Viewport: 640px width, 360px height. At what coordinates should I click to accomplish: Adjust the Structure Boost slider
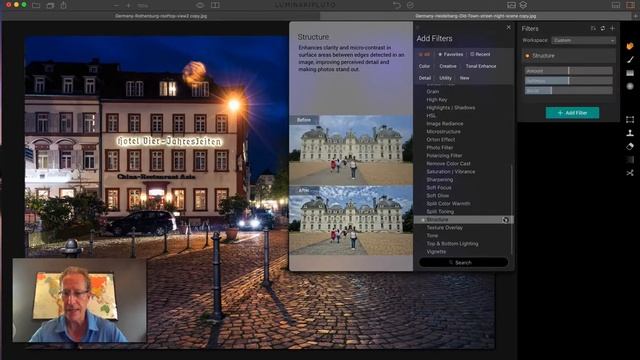coord(569,91)
